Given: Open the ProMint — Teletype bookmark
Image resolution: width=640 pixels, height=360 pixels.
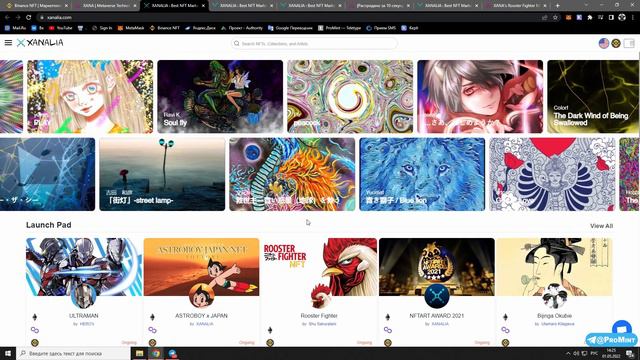Looking at the screenshot, I should click(340, 28).
